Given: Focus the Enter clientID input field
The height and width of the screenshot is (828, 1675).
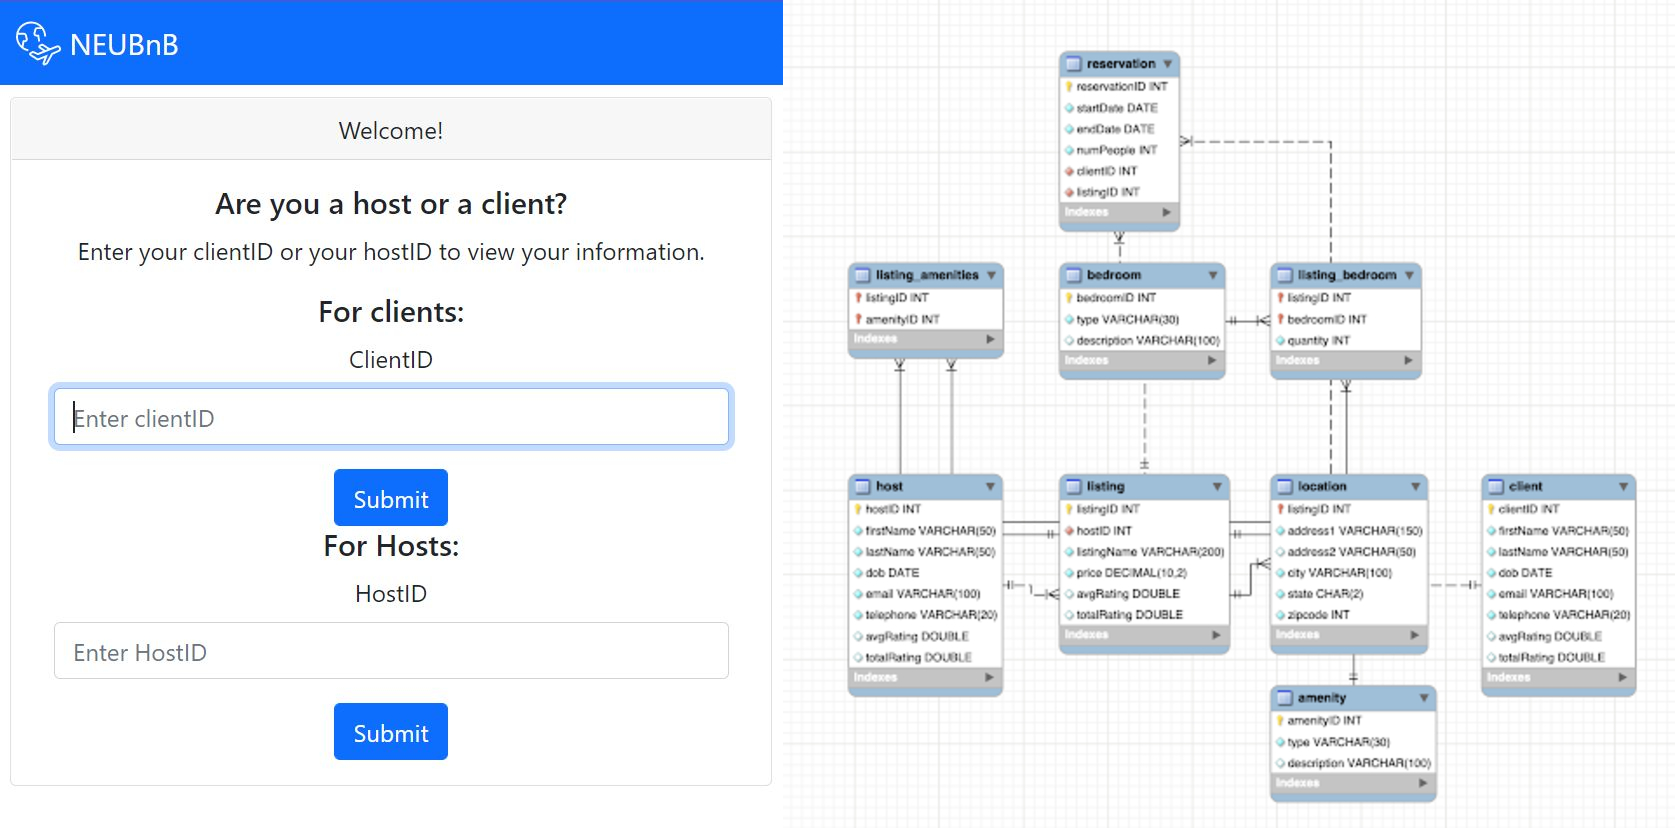Looking at the screenshot, I should (391, 416).
